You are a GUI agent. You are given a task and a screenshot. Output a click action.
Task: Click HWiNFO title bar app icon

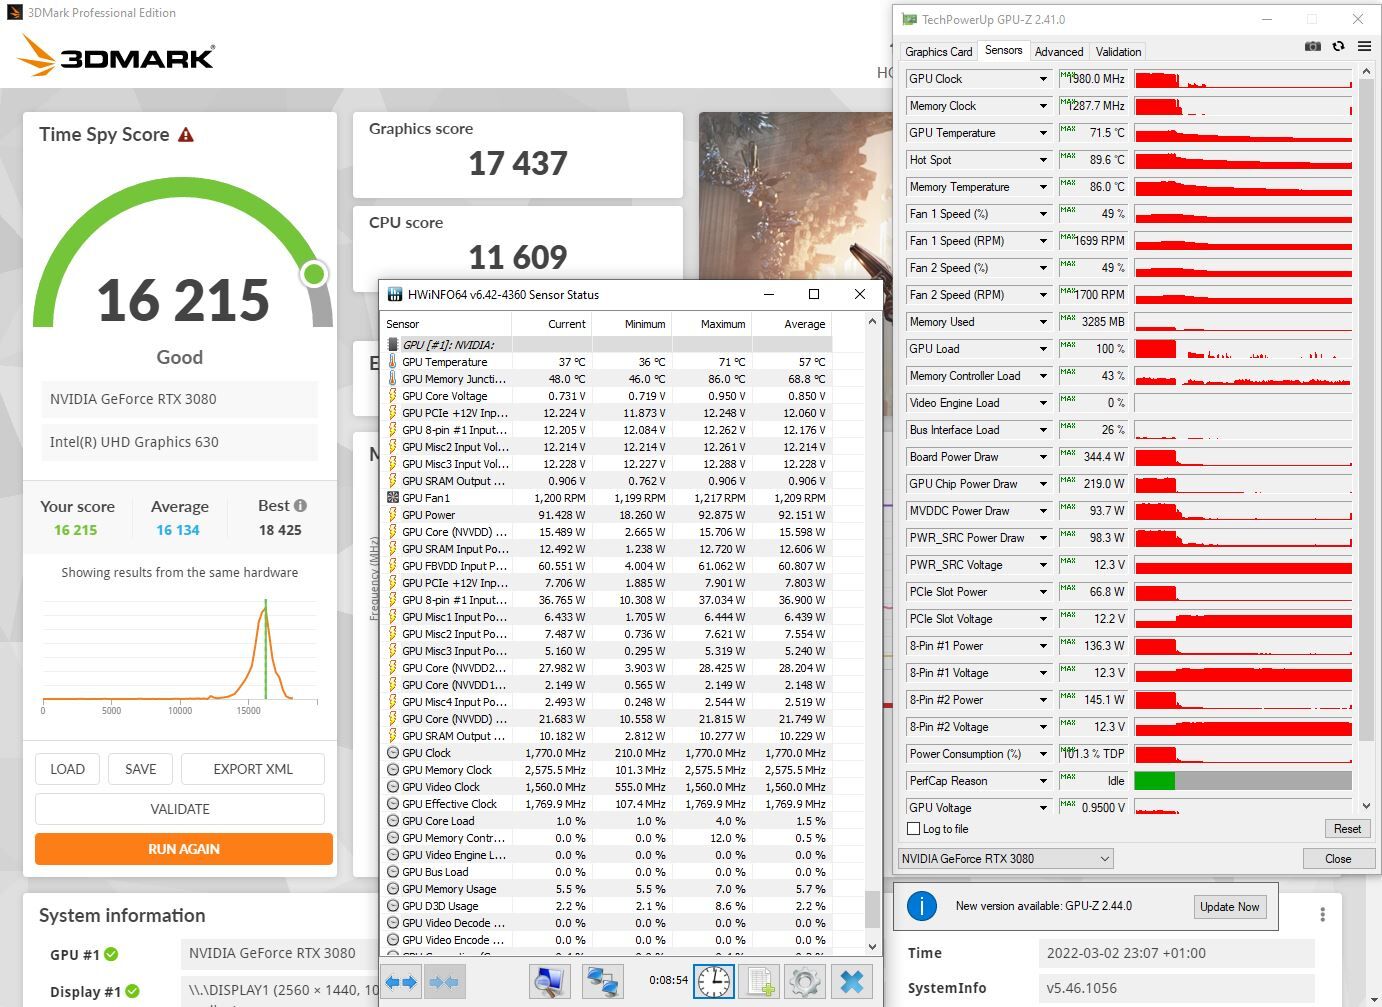coord(394,294)
